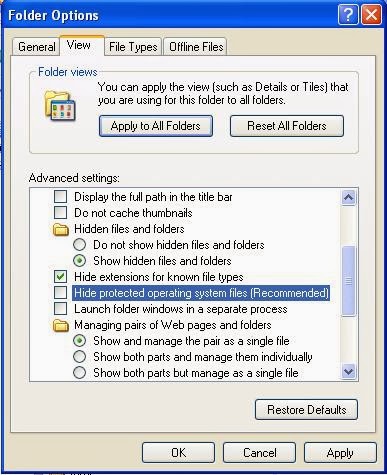Tick Hide protected operating system files checkbox

(60, 293)
